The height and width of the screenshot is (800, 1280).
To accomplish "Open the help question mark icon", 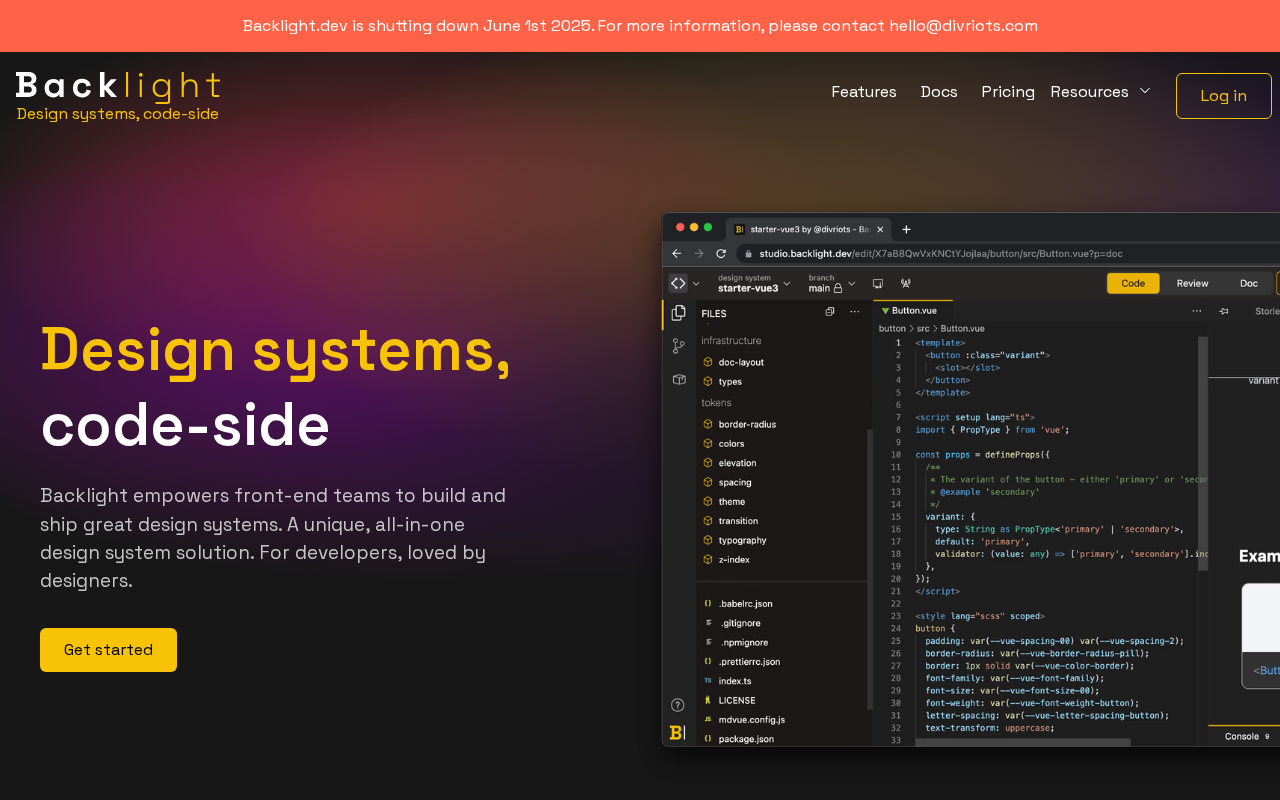I will 677,705.
